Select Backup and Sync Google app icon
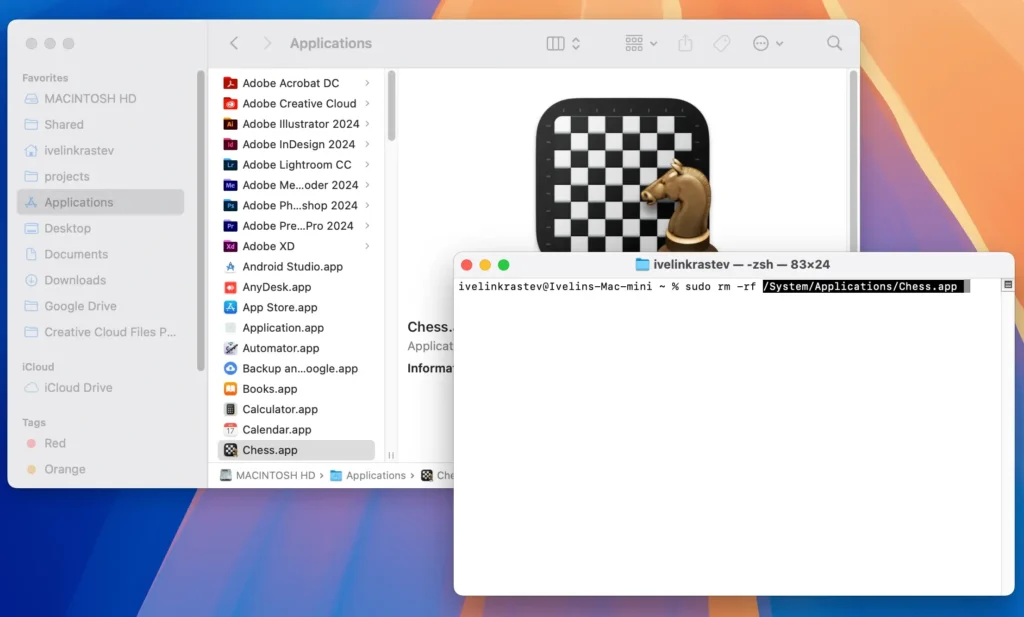 tap(230, 368)
